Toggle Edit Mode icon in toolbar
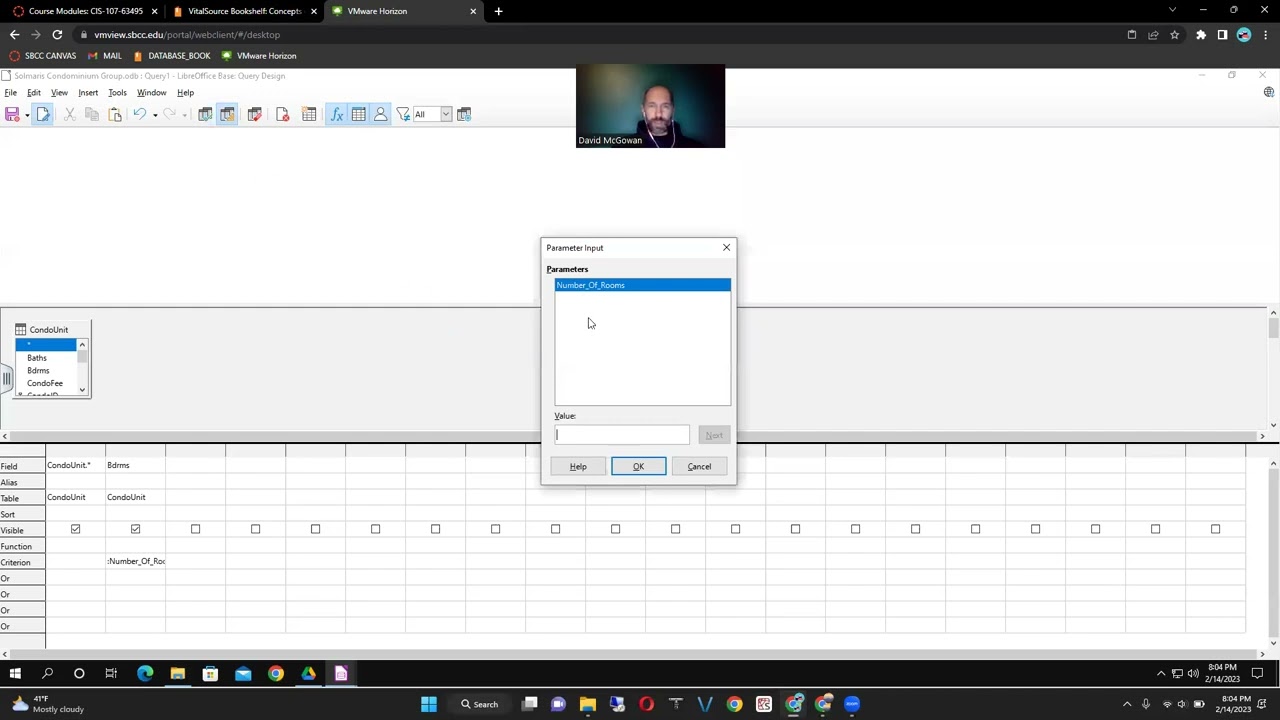This screenshot has height=720, width=1280. [43, 115]
